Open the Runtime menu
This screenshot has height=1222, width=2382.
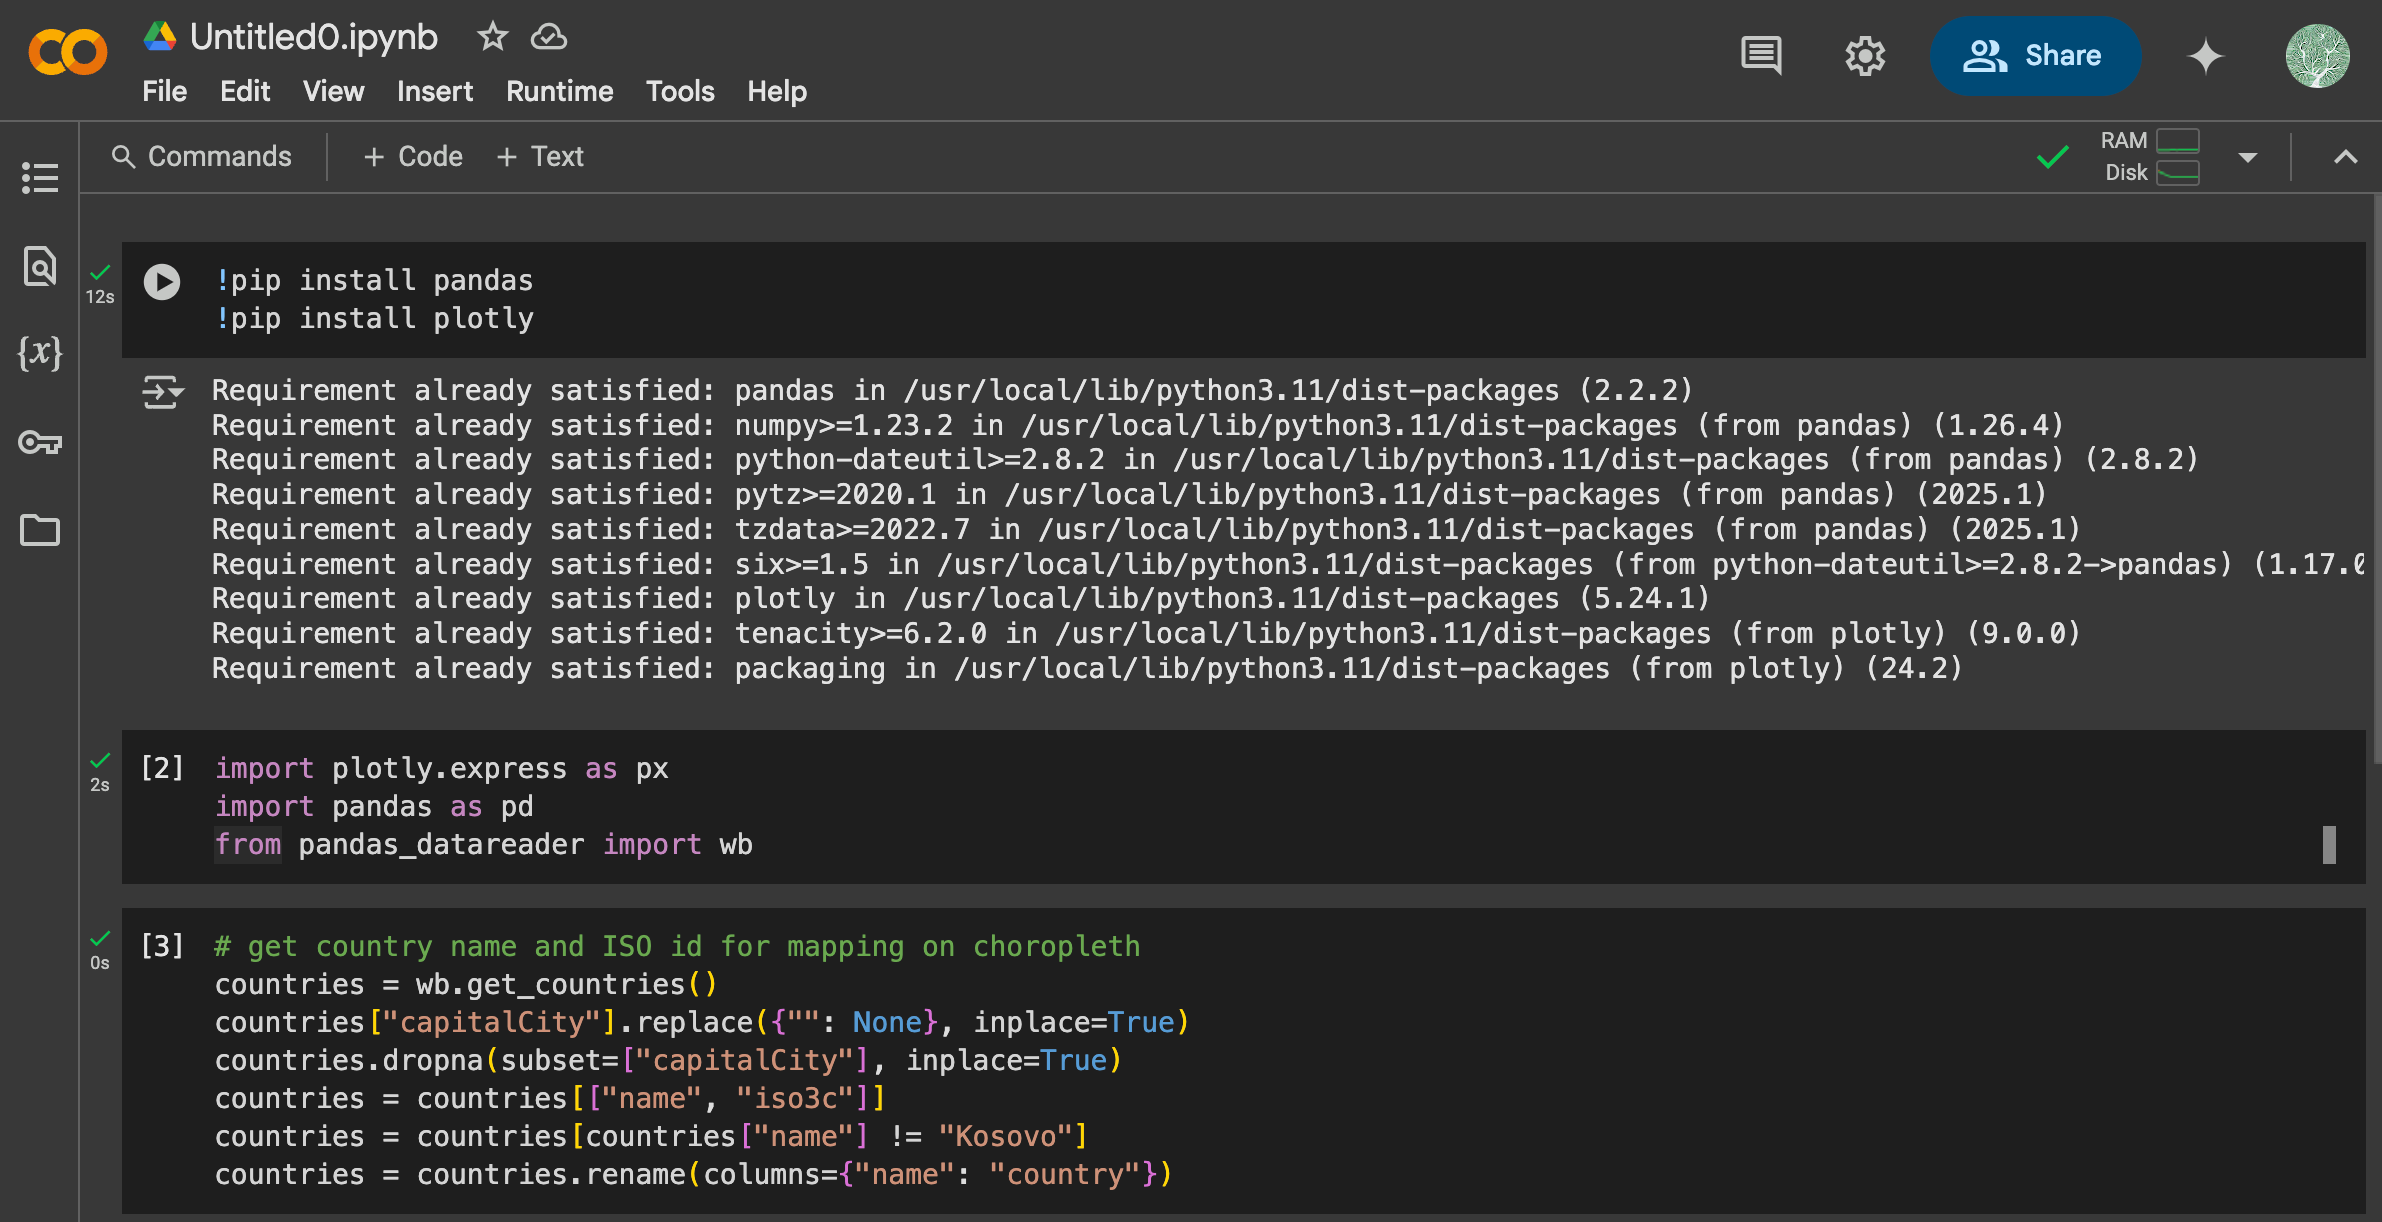pos(559,92)
